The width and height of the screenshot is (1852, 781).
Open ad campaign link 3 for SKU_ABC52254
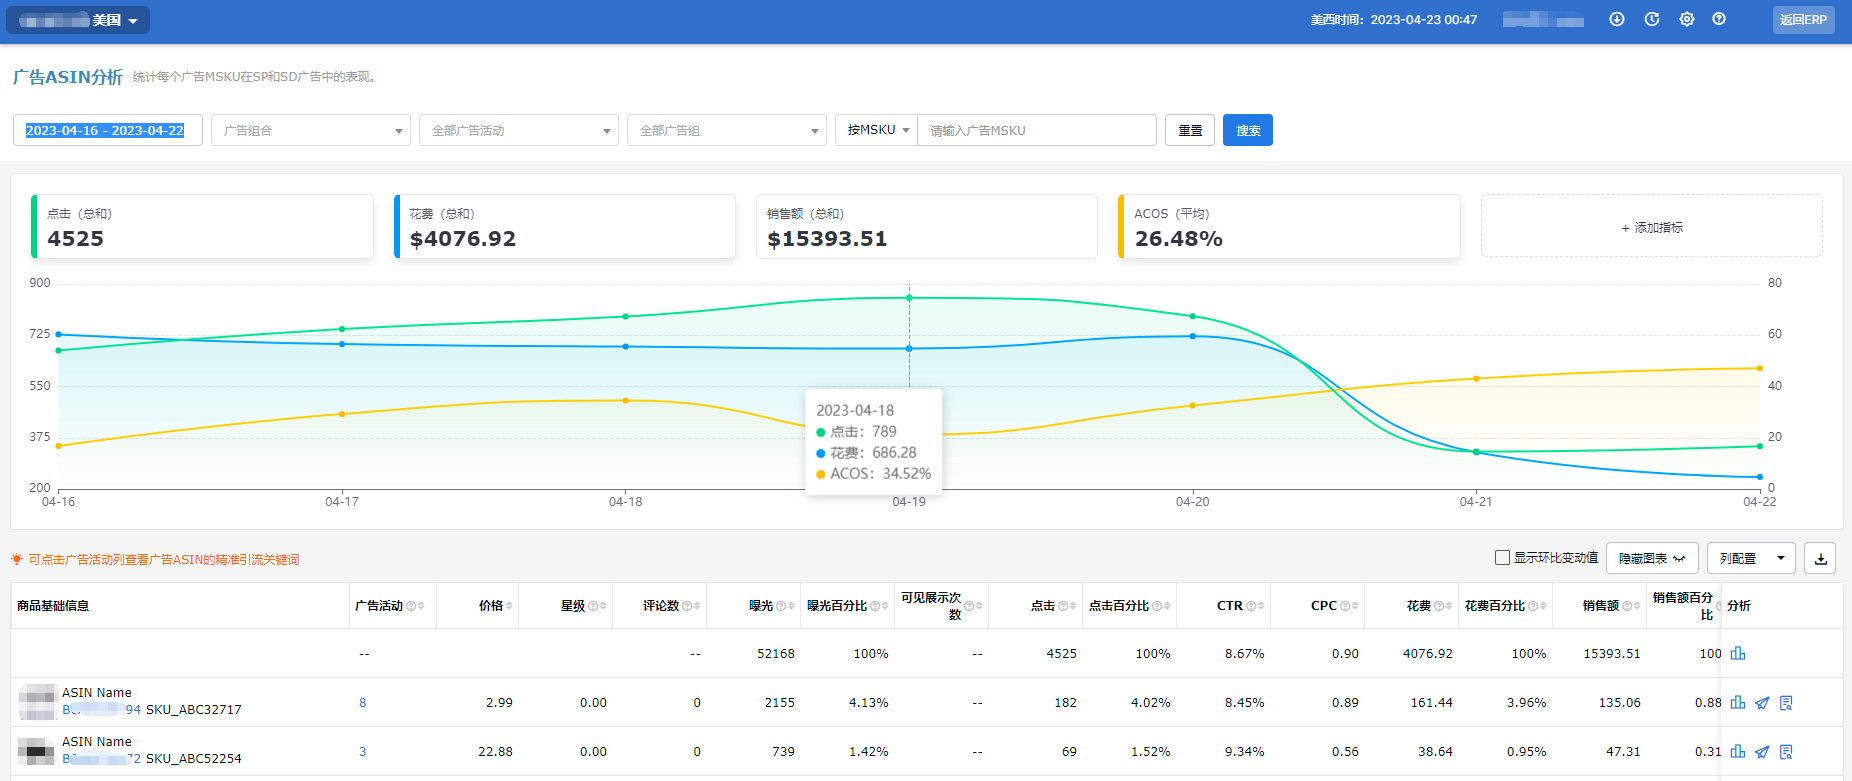point(363,752)
